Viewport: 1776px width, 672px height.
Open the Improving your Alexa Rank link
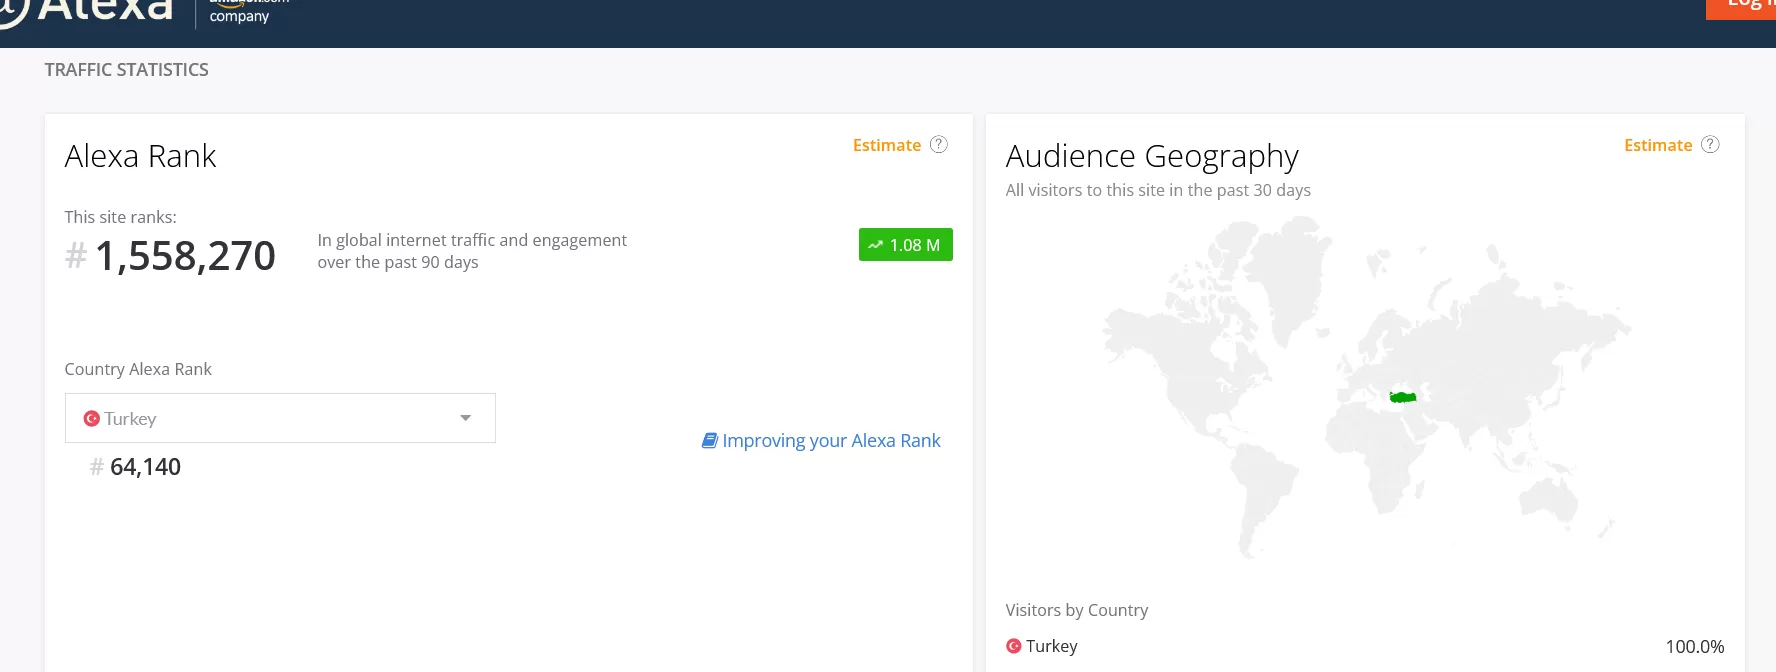[821, 440]
